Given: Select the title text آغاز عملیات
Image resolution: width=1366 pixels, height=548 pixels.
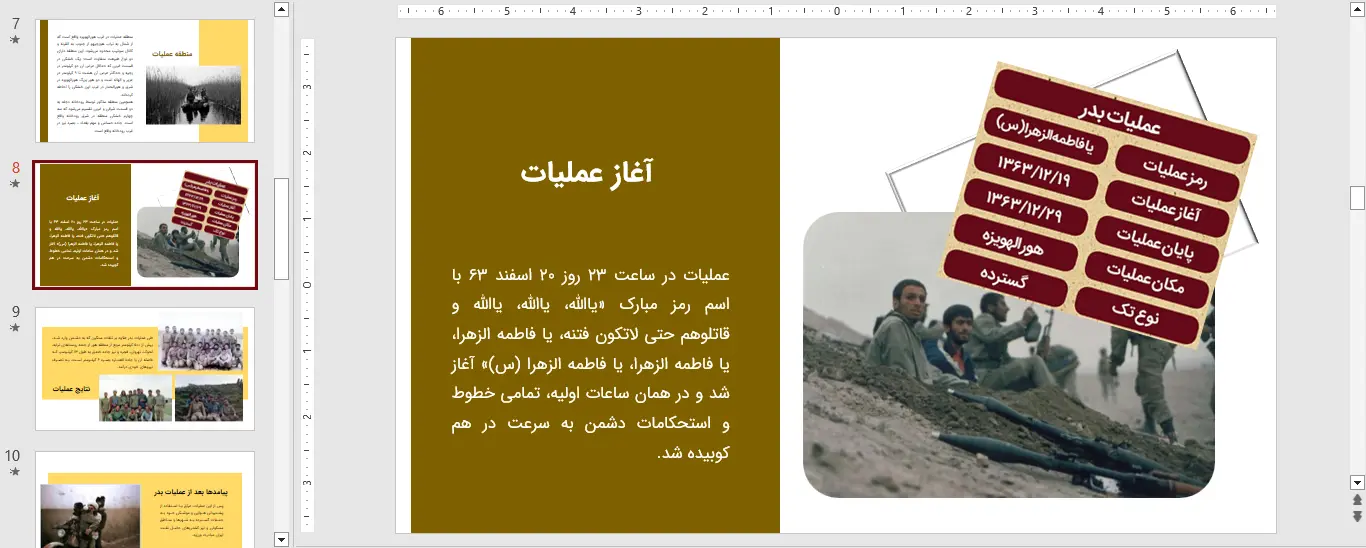Looking at the screenshot, I should [x=587, y=172].
